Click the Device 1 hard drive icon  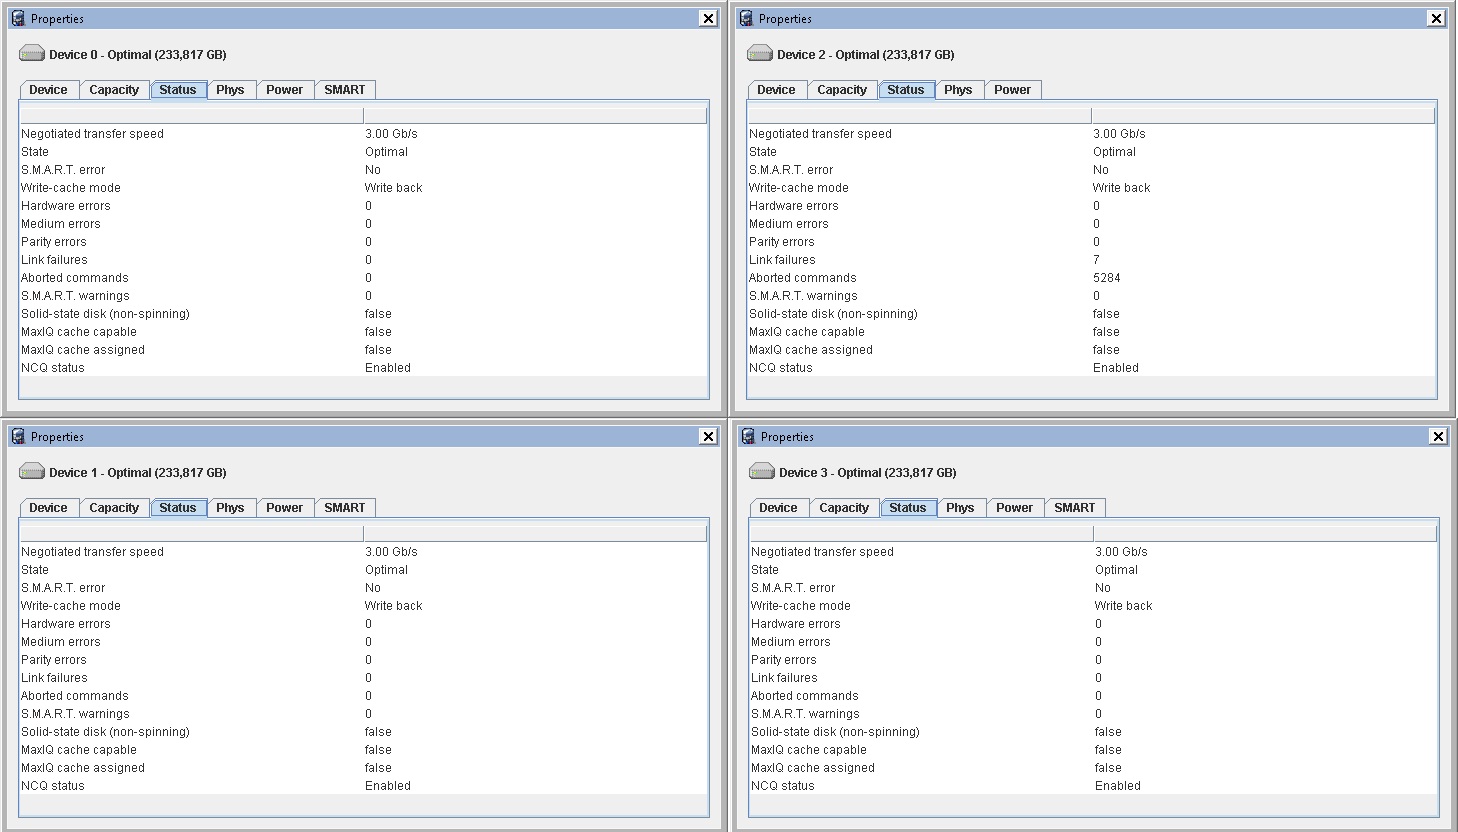pos(32,472)
